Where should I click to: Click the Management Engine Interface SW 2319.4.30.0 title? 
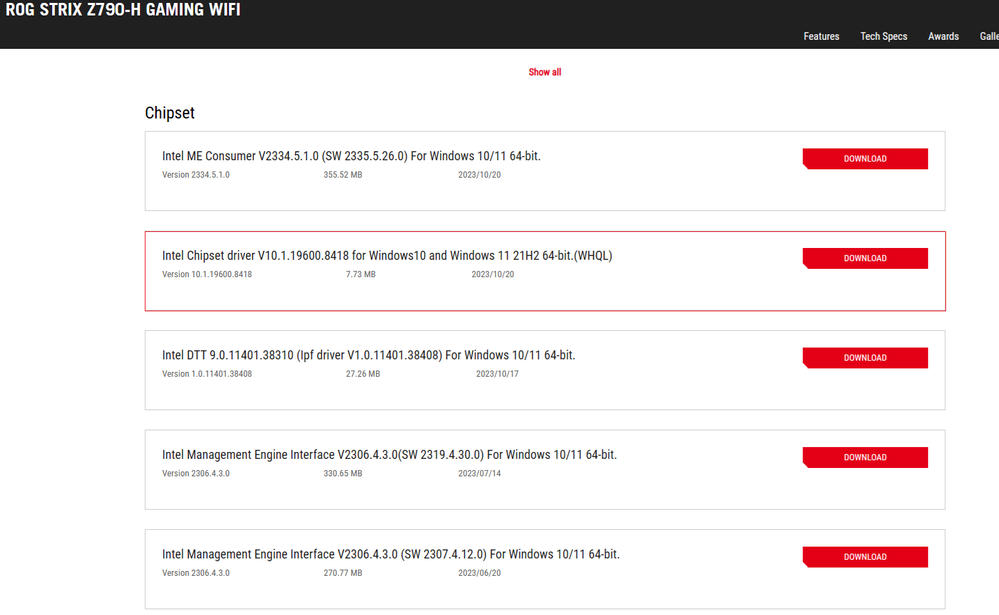point(389,454)
